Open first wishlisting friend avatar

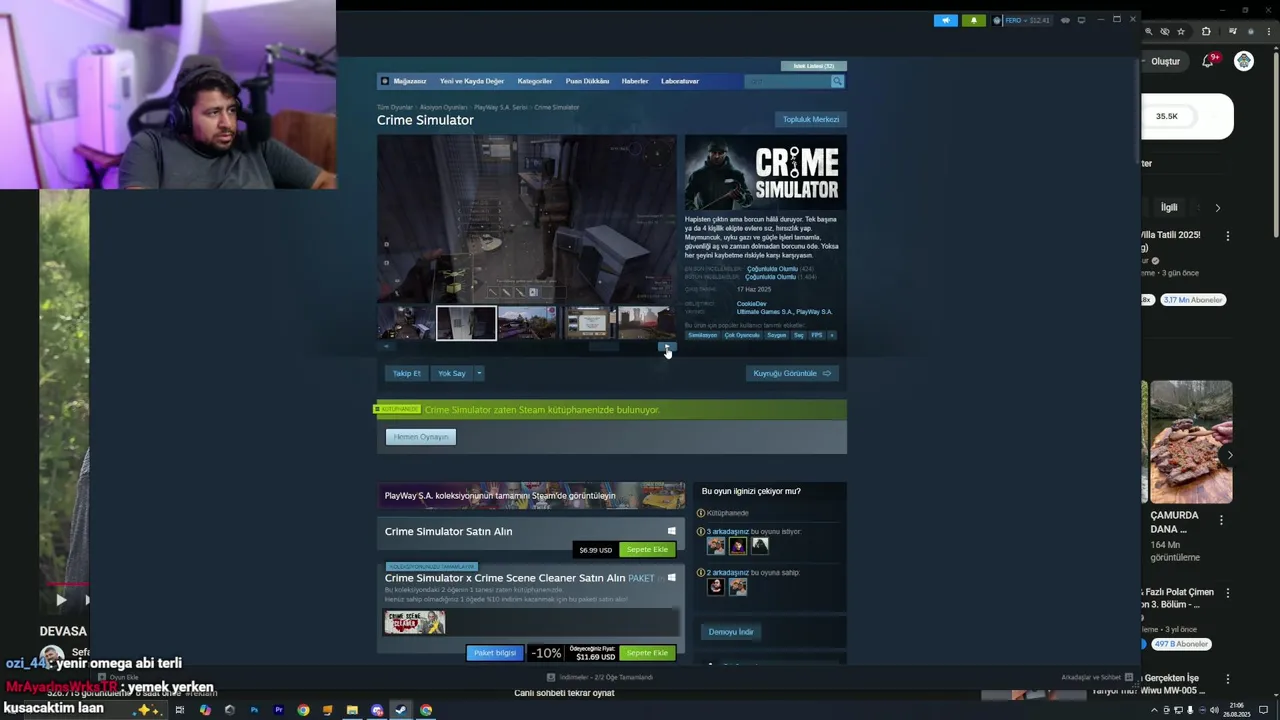point(716,546)
